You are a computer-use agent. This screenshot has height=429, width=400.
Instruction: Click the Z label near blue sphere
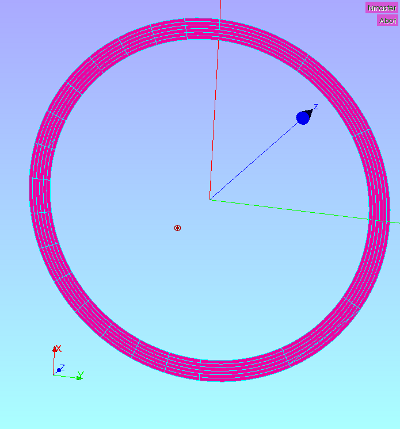[x=316, y=107]
